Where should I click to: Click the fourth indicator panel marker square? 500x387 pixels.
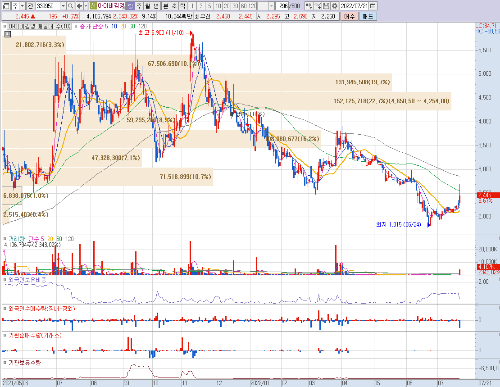5,308
